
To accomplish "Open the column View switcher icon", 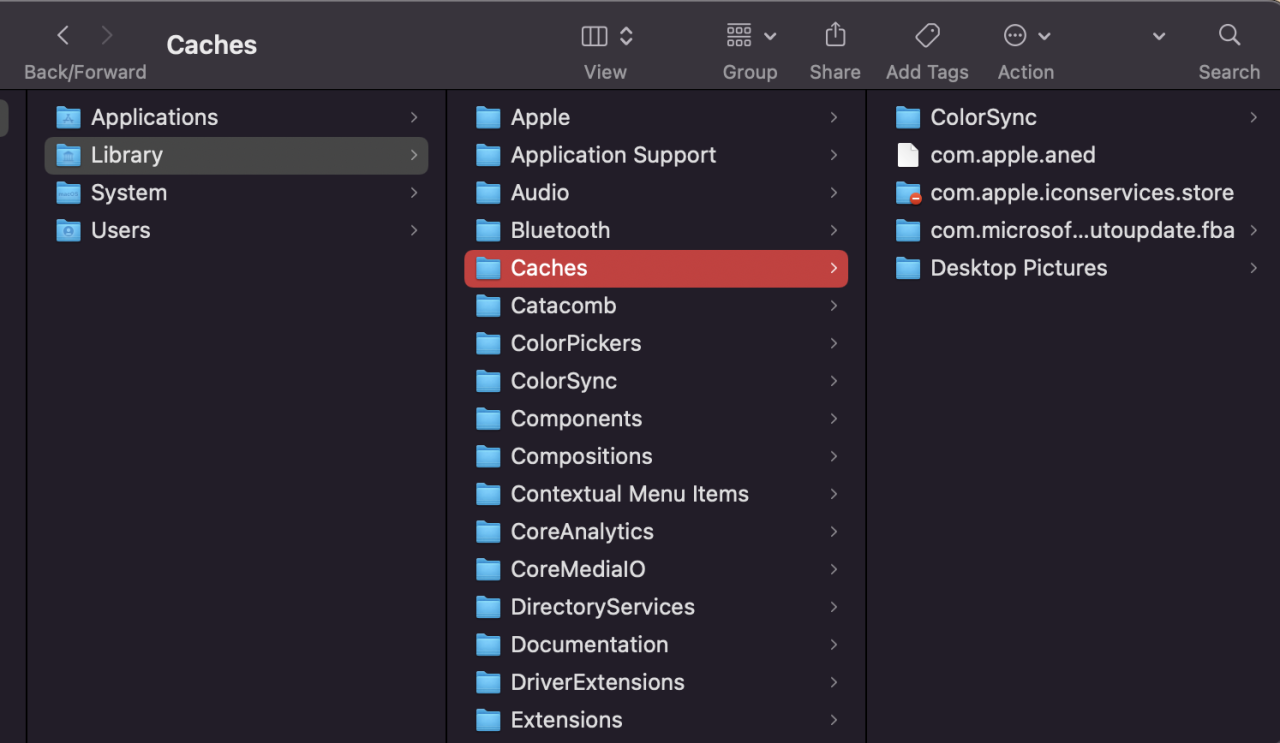I will pos(594,36).
